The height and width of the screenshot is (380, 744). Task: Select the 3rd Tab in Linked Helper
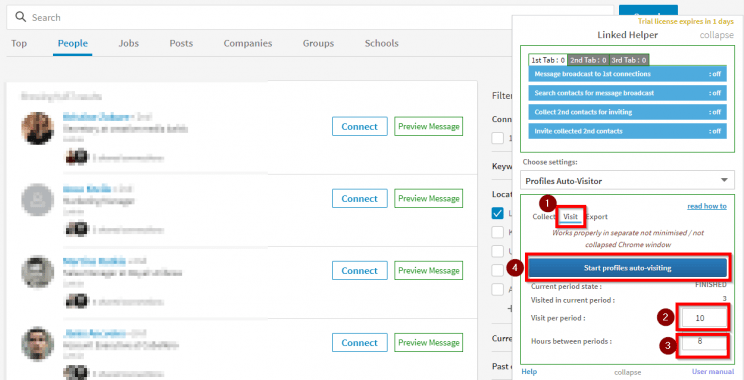[x=629, y=60]
